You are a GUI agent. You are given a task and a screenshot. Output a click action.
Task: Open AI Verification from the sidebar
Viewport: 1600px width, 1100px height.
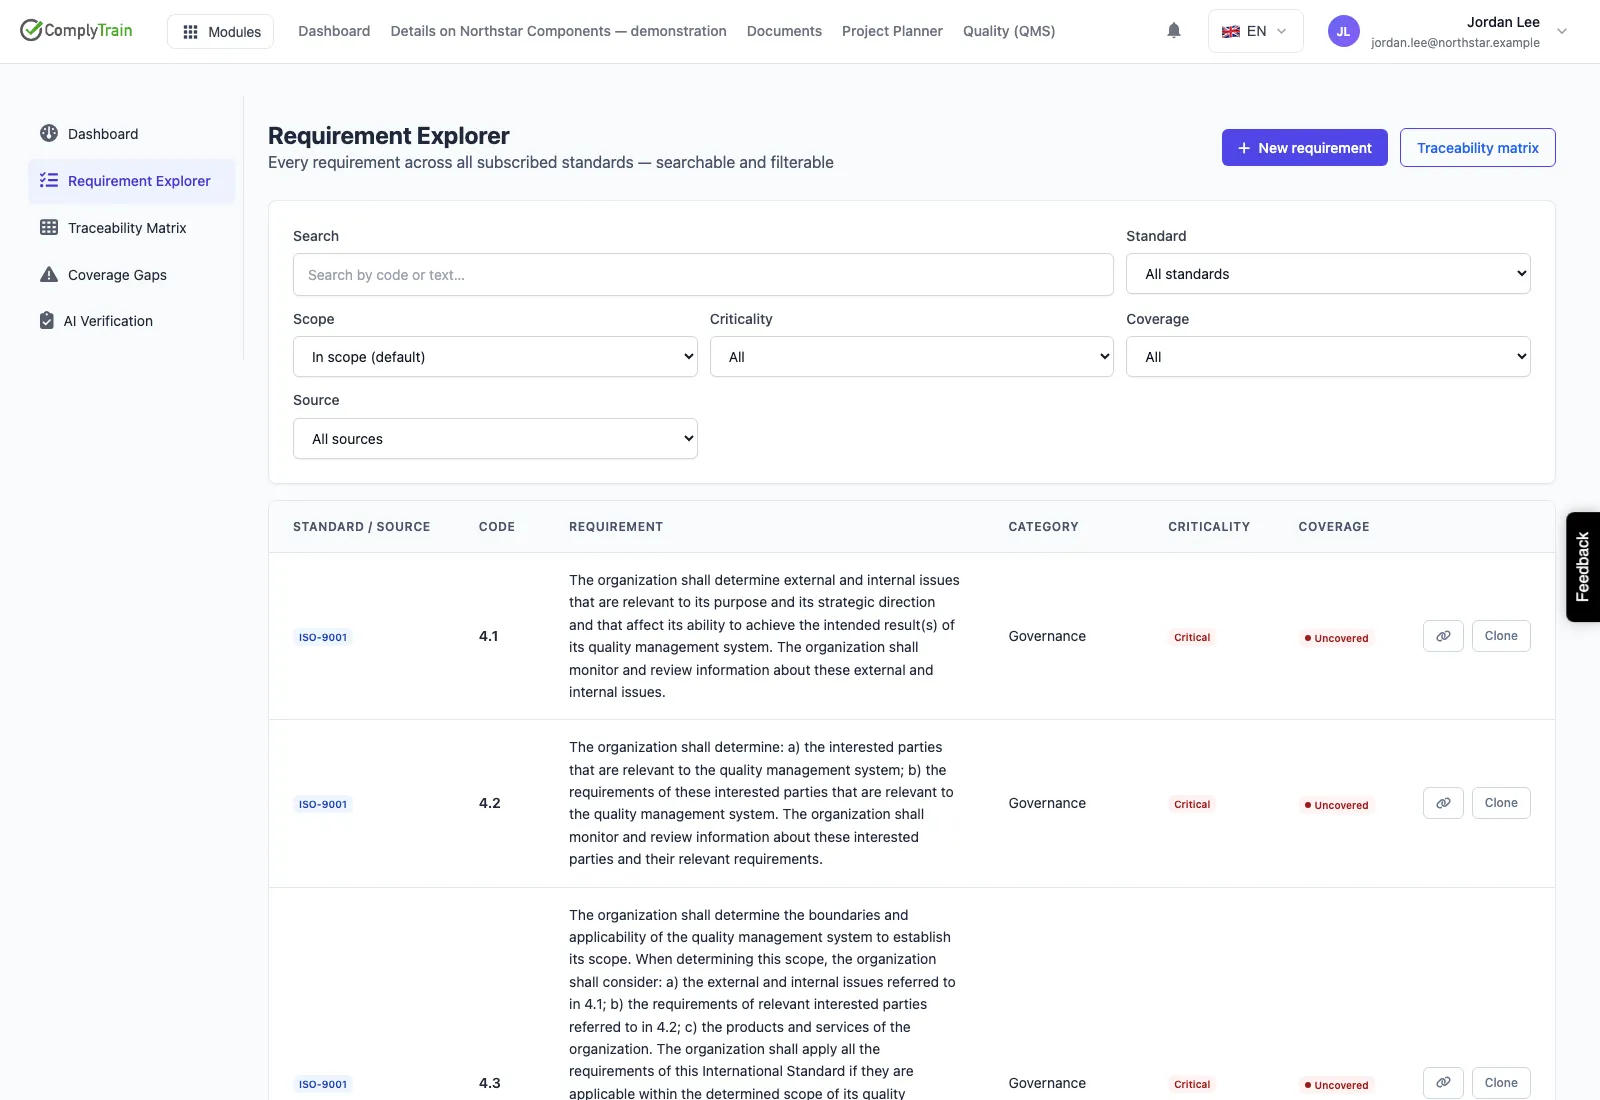tap(132, 321)
